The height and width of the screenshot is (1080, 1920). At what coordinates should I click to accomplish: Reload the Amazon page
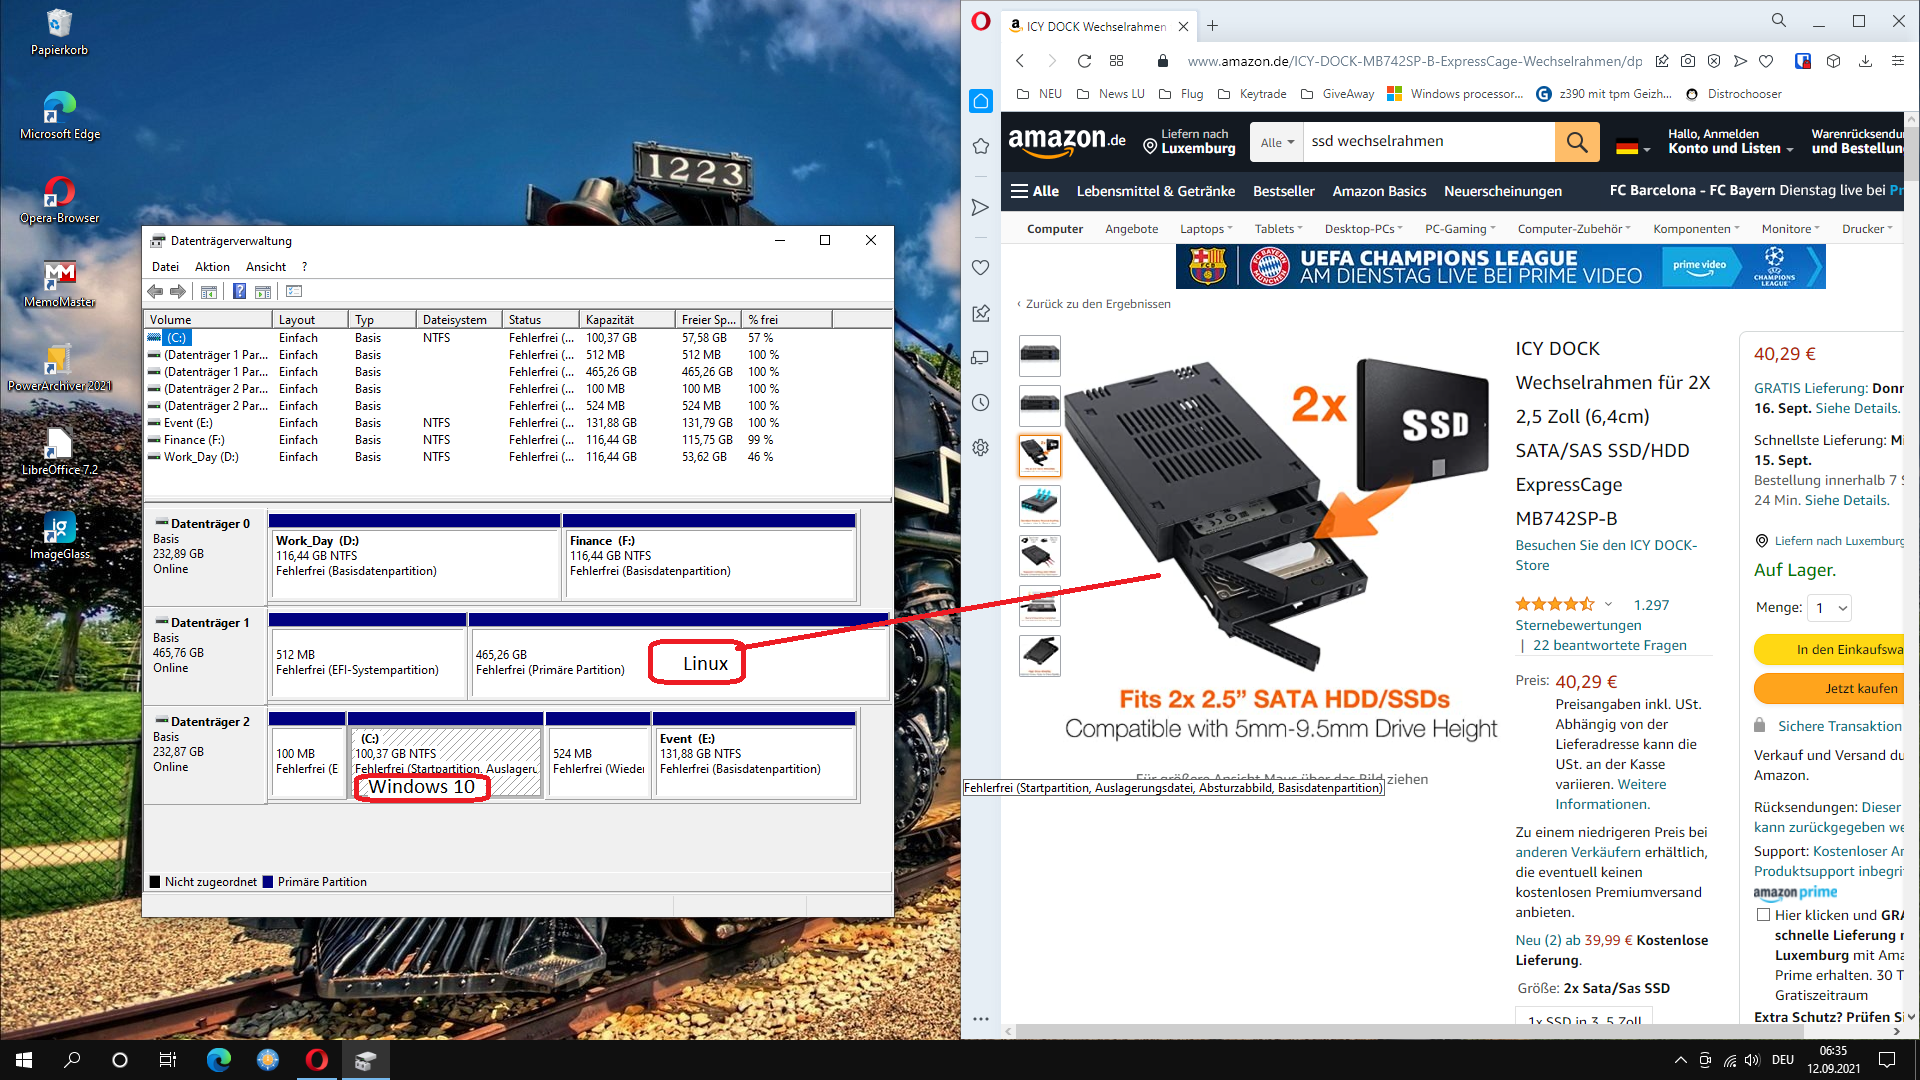pyautogui.click(x=1084, y=61)
